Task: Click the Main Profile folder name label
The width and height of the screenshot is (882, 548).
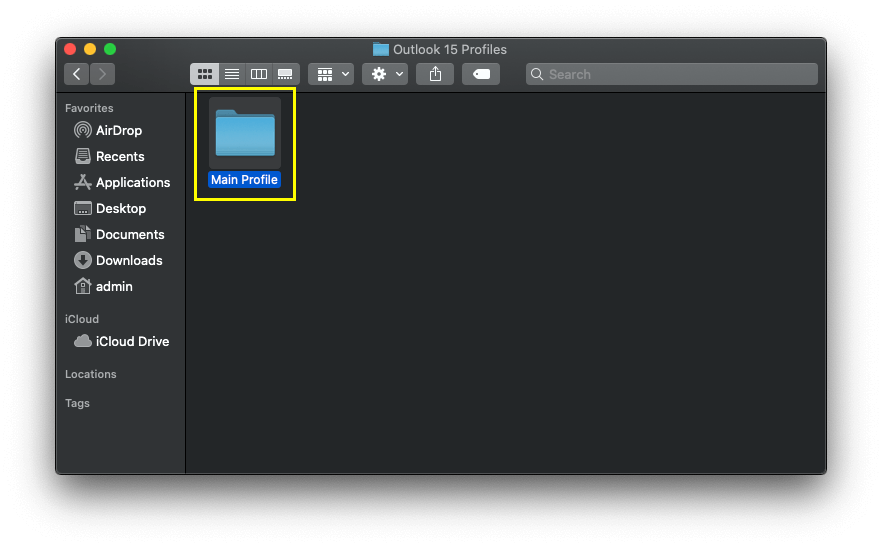Action: tap(244, 179)
